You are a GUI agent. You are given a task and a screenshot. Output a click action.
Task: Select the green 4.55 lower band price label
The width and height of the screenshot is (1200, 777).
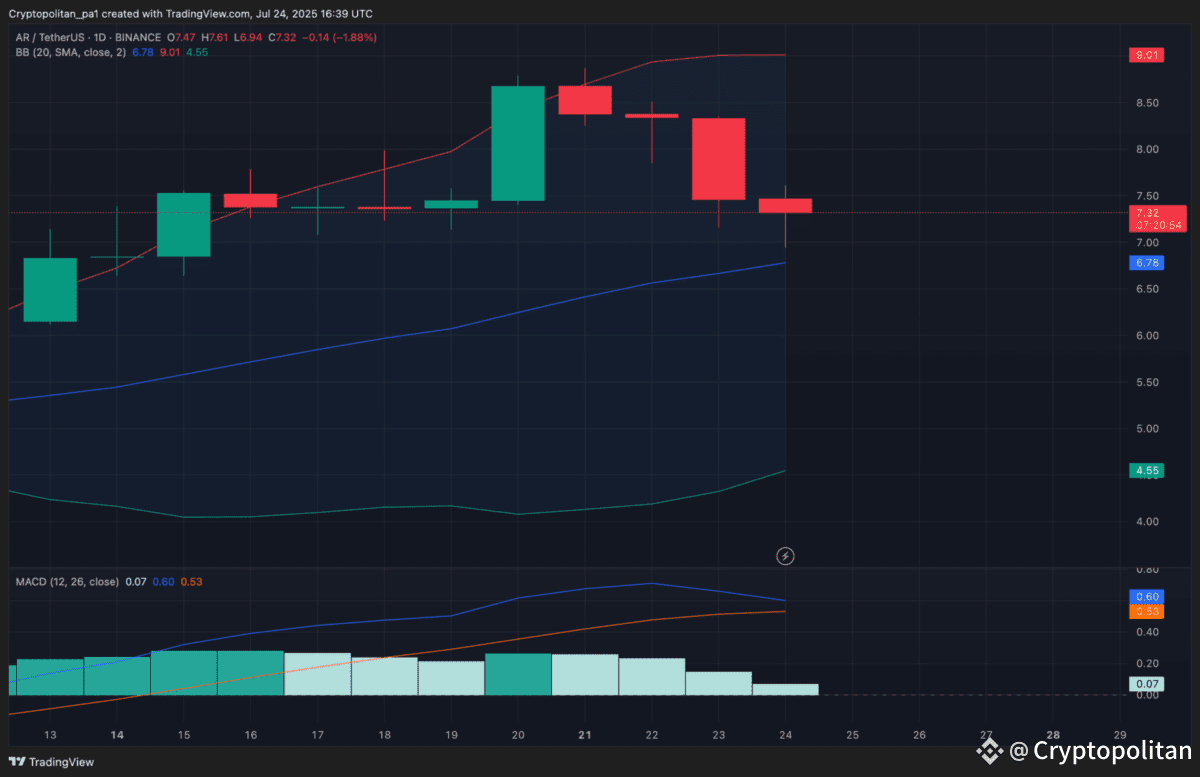[1146, 470]
